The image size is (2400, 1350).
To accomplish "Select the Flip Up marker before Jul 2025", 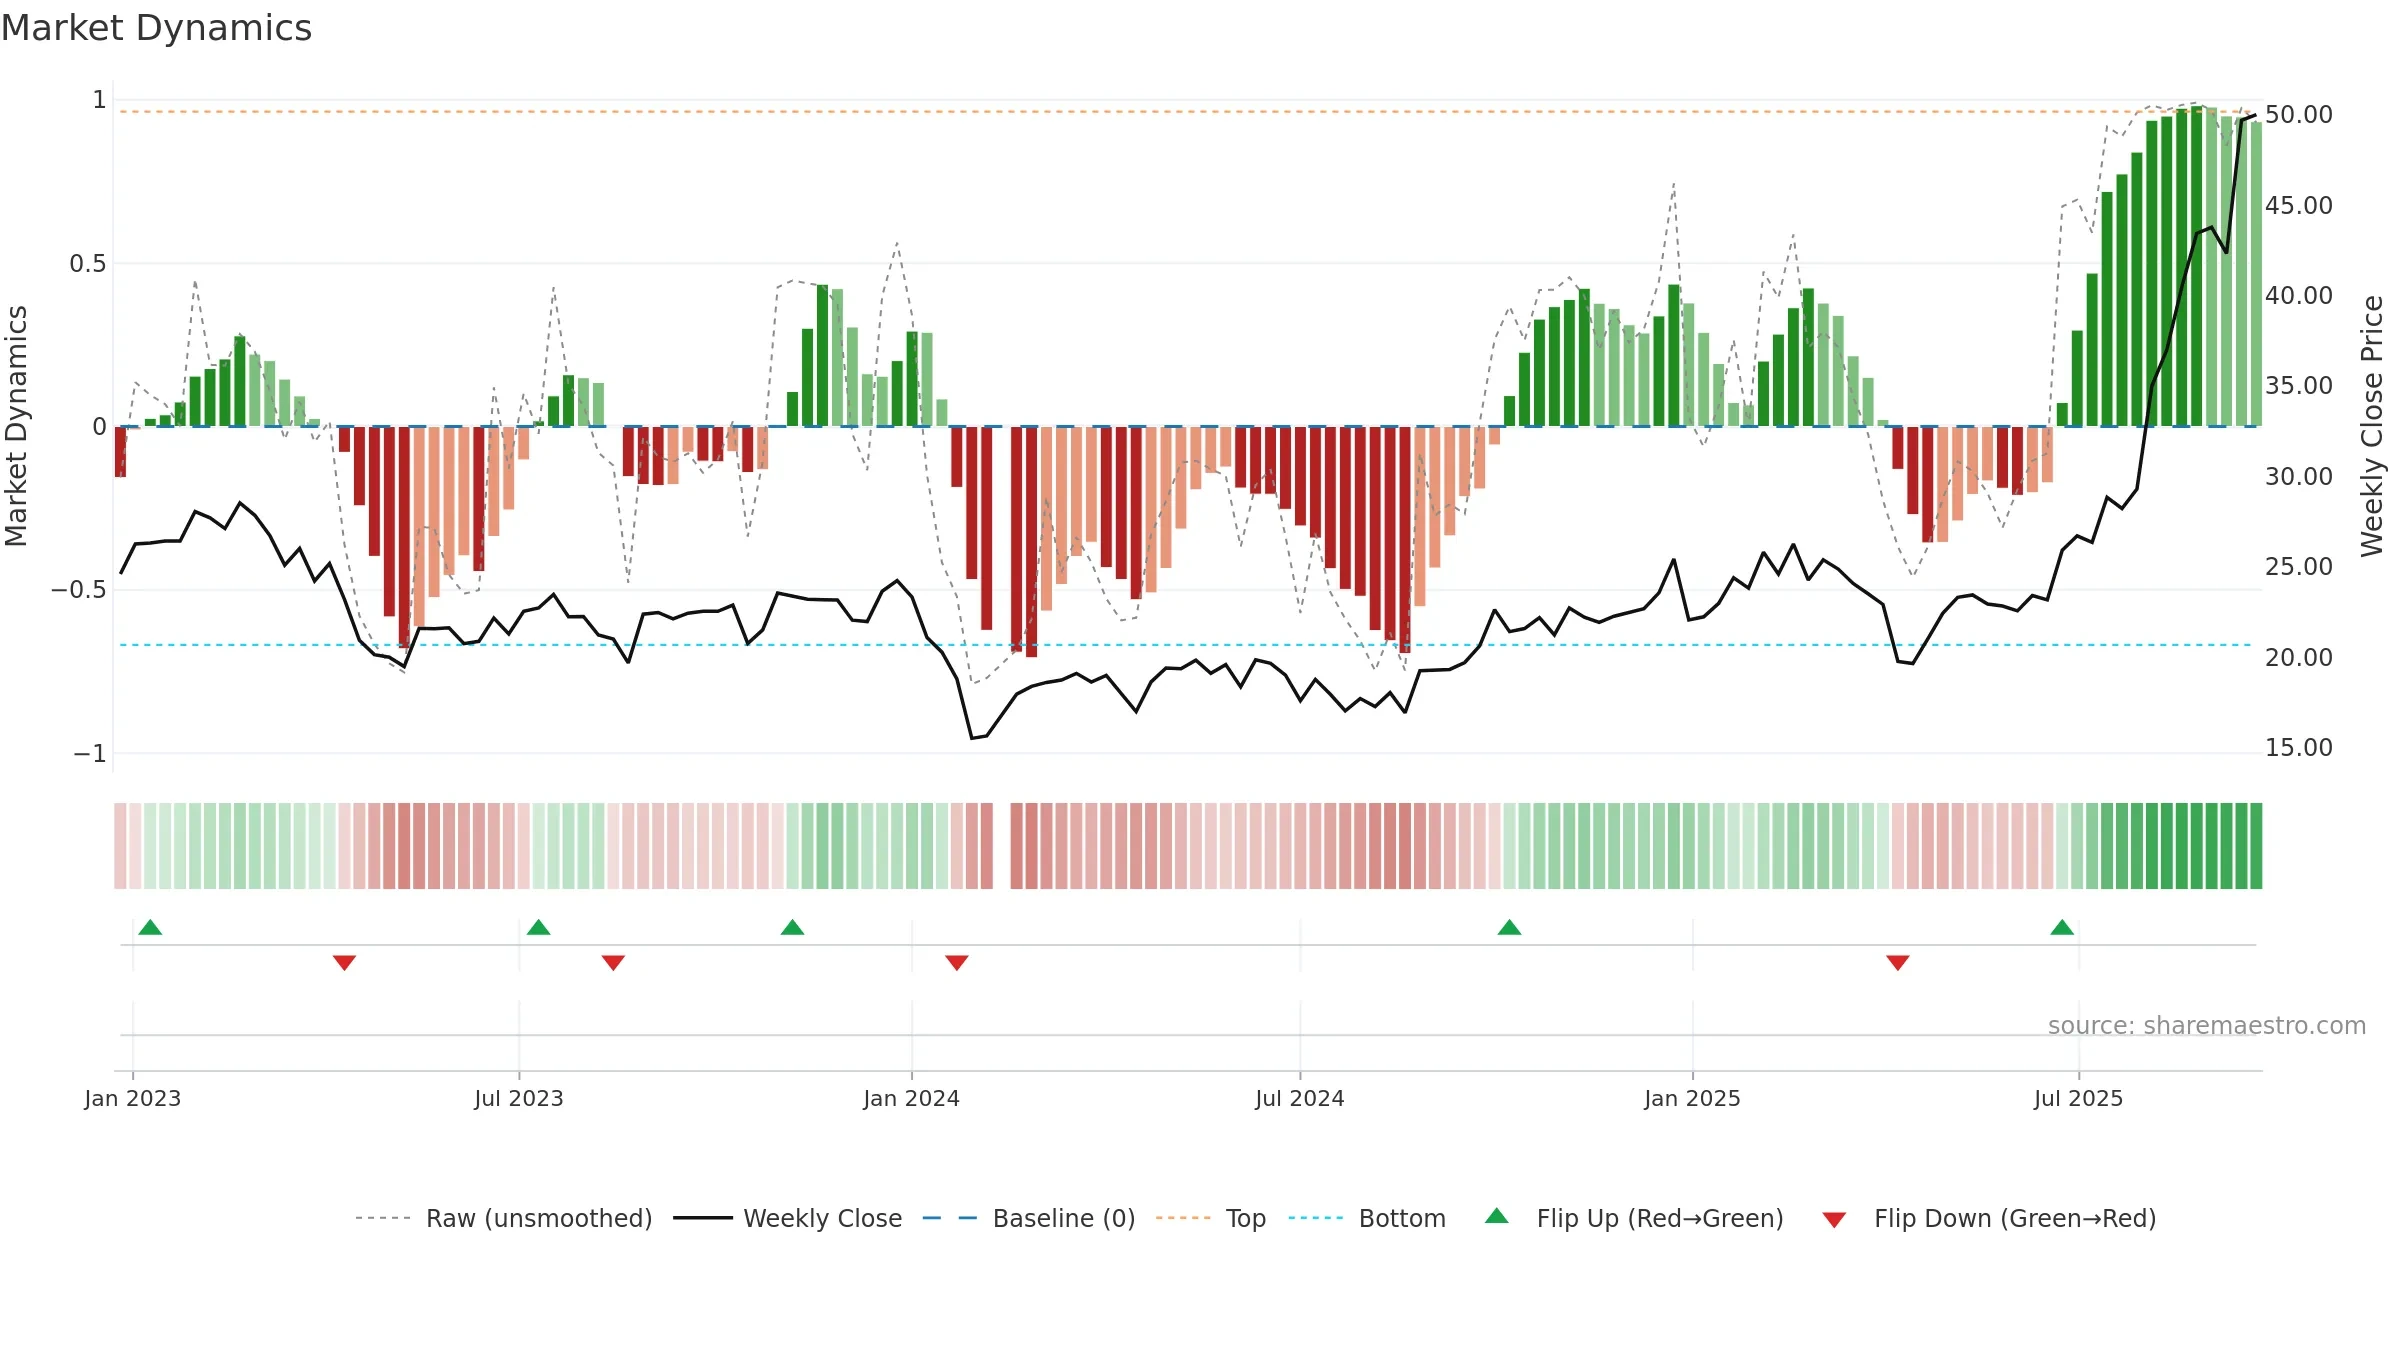I will point(2062,927).
